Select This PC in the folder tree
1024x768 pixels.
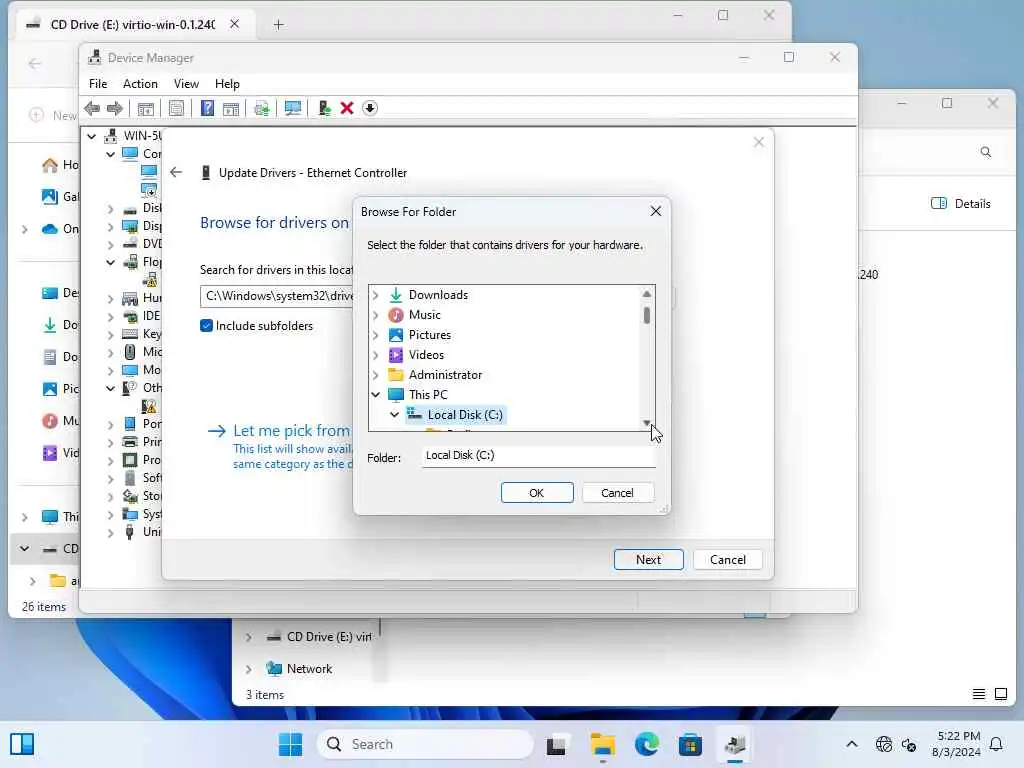tap(428, 394)
